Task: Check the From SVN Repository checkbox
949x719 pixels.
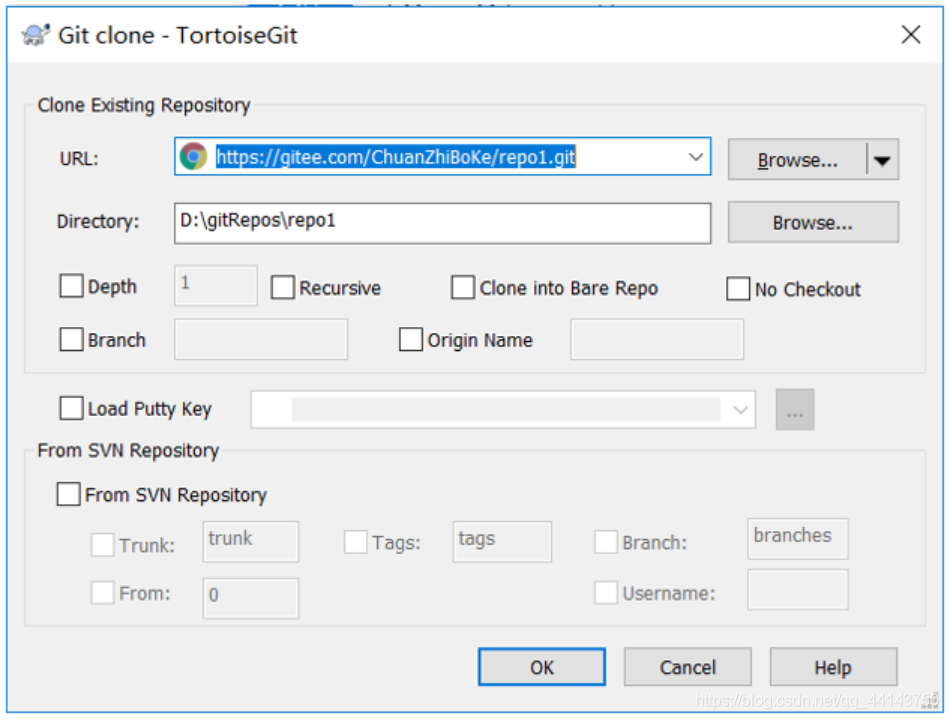Action: 68,494
